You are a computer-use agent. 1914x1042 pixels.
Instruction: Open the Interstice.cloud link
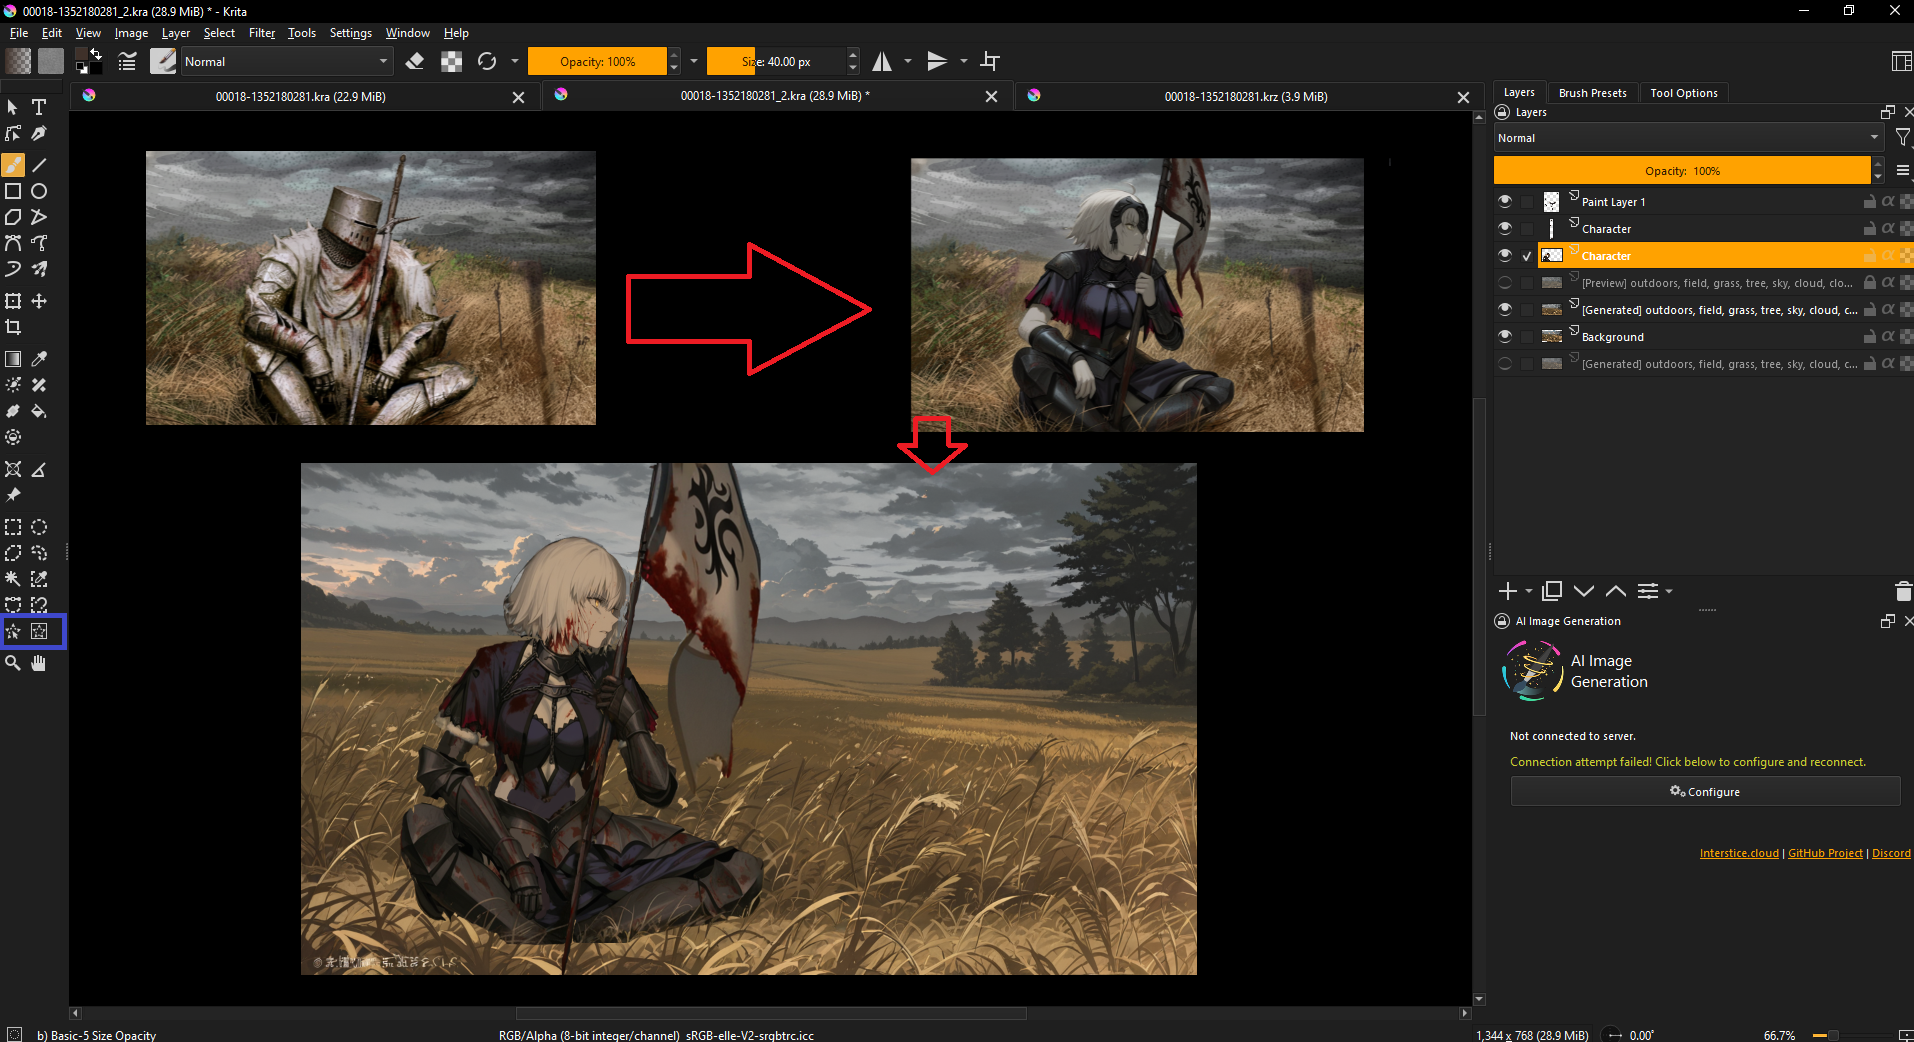[1739, 853]
